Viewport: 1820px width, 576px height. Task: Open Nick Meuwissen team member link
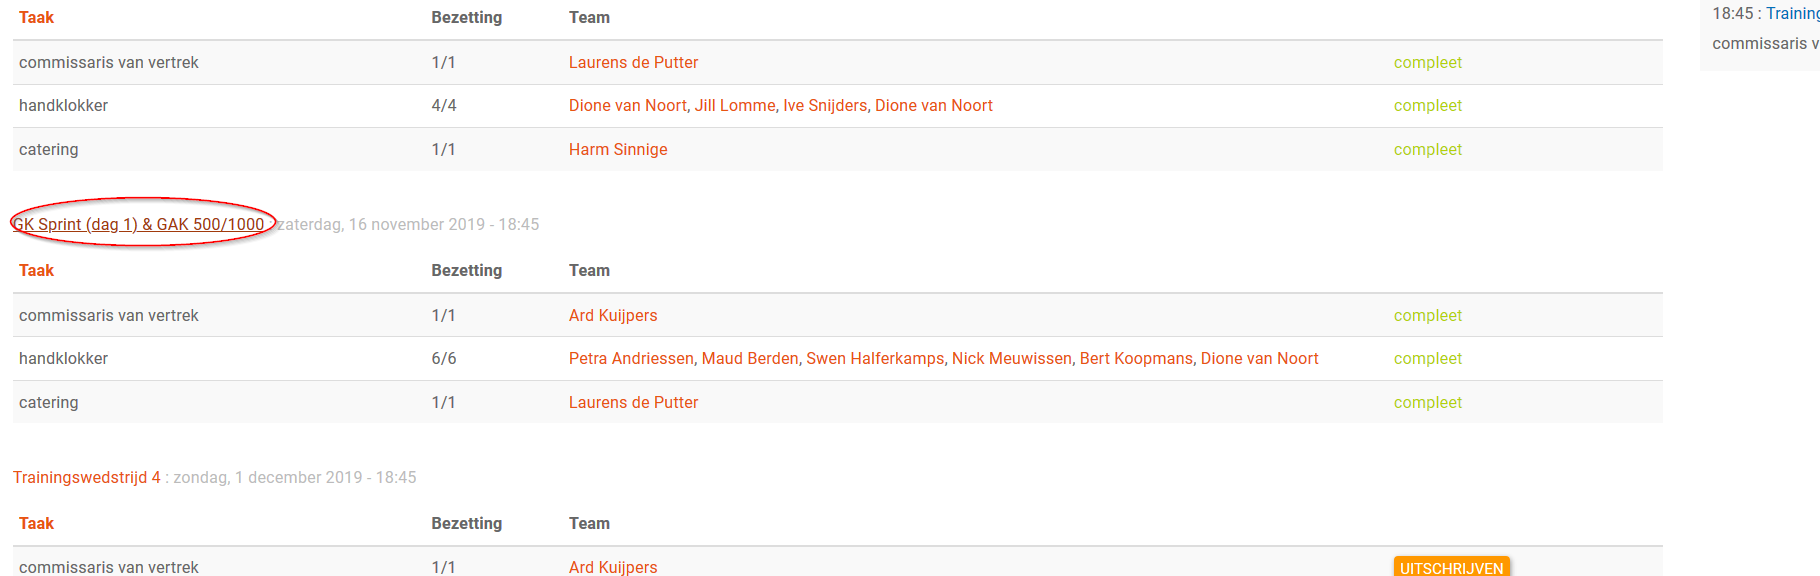pos(1012,358)
